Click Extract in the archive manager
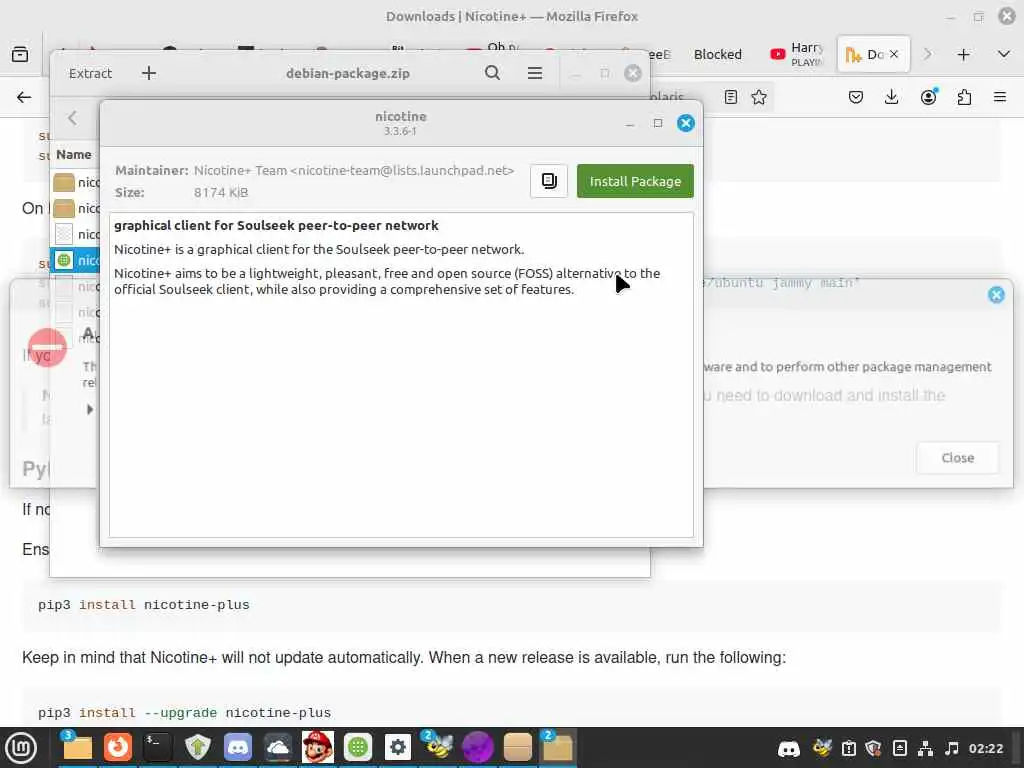Viewport: 1024px width, 768px height. point(90,73)
